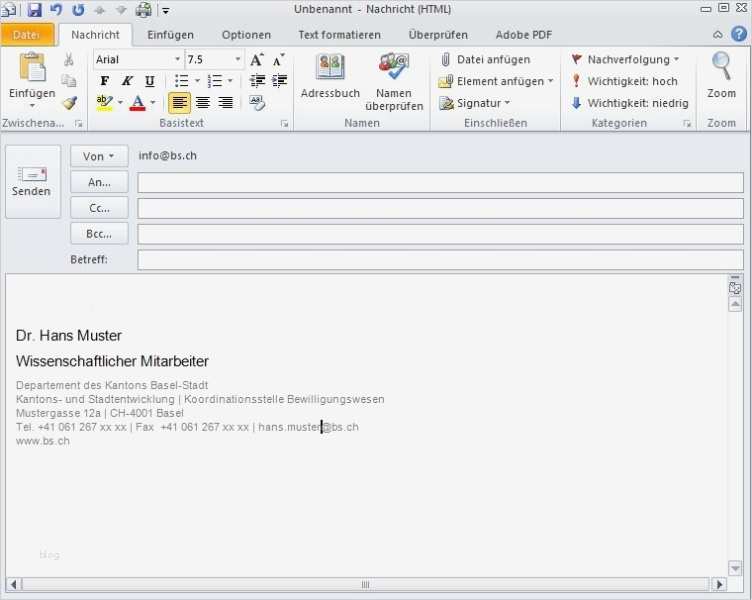Click the large Einfügen paste icon
752x600 pixels.
point(32,67)
